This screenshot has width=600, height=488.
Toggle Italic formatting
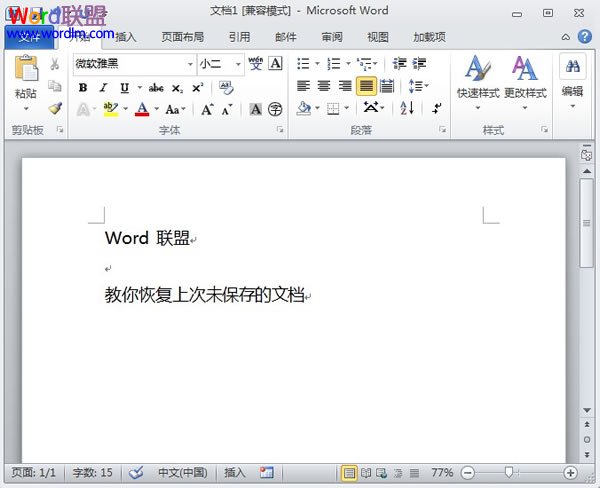point(103,88)
